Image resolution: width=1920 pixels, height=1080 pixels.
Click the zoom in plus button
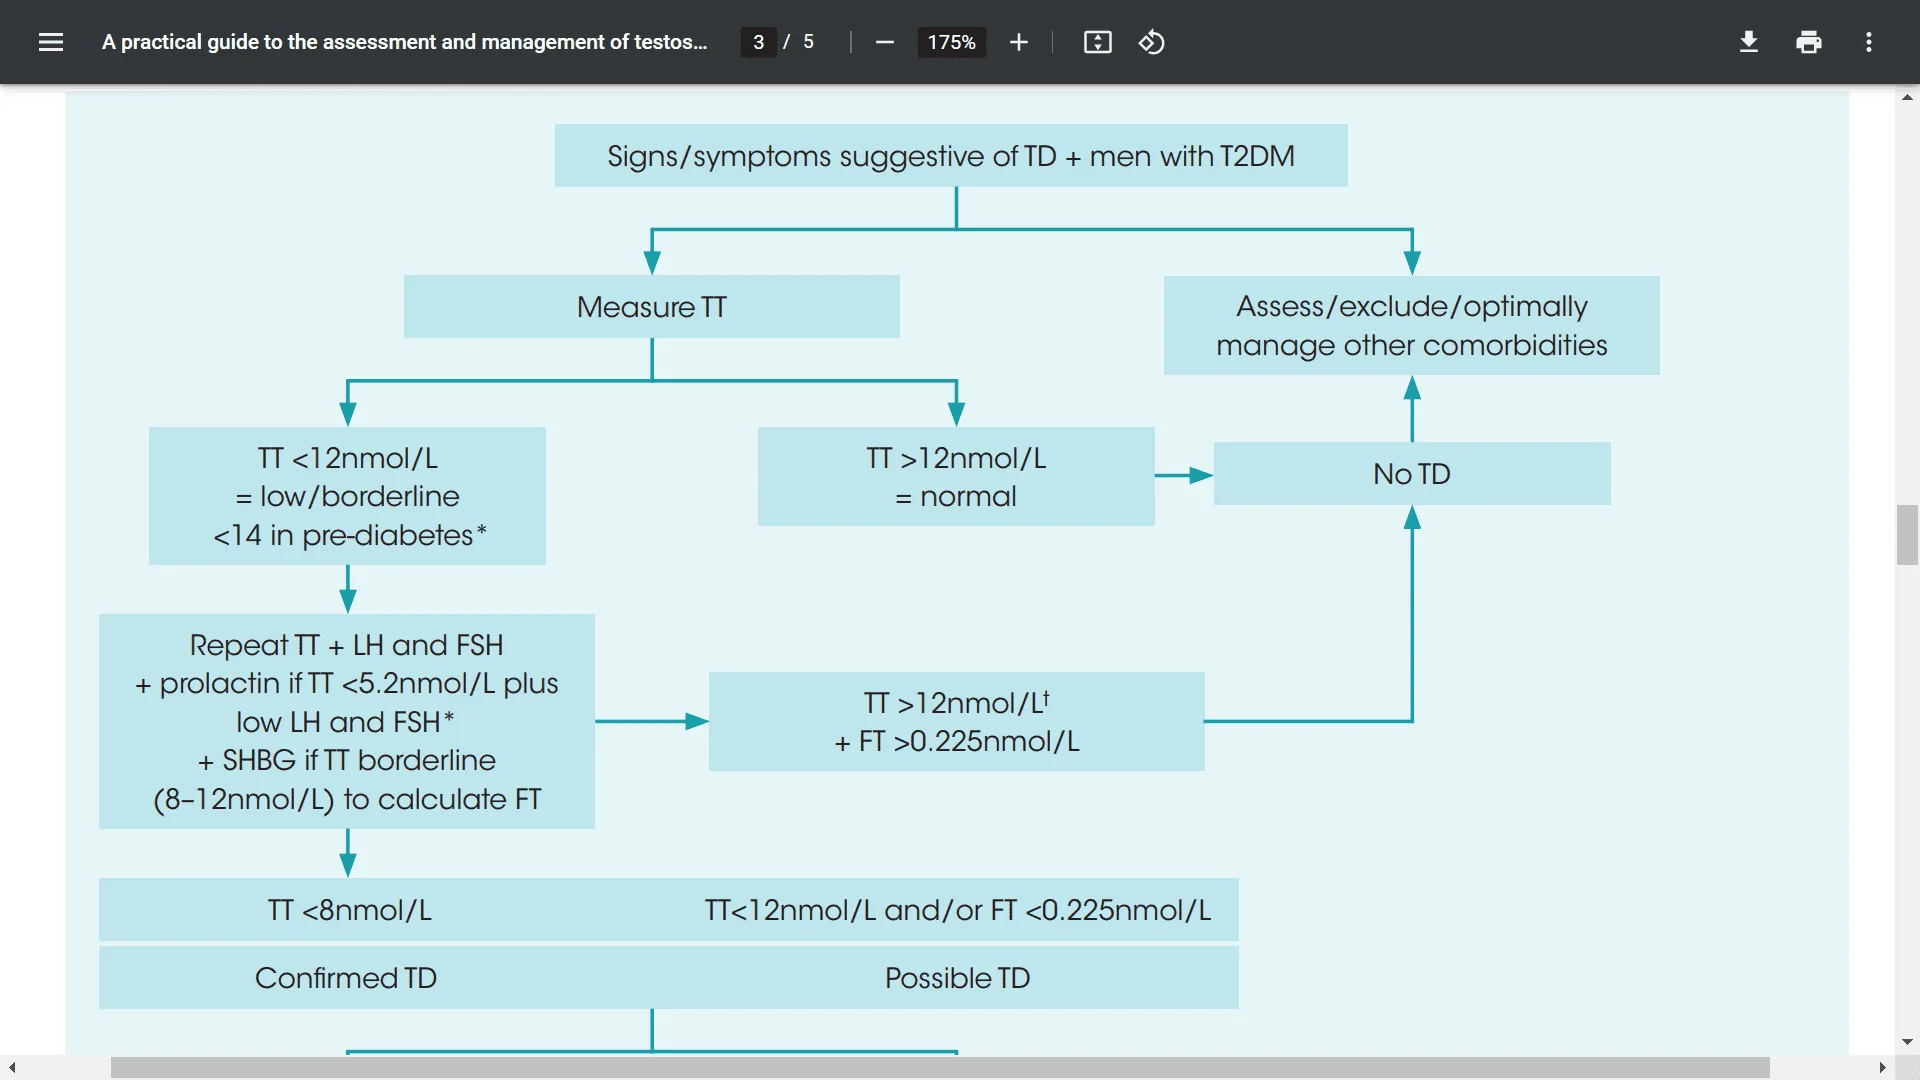pyautogui.click(x=1018, y=42)
